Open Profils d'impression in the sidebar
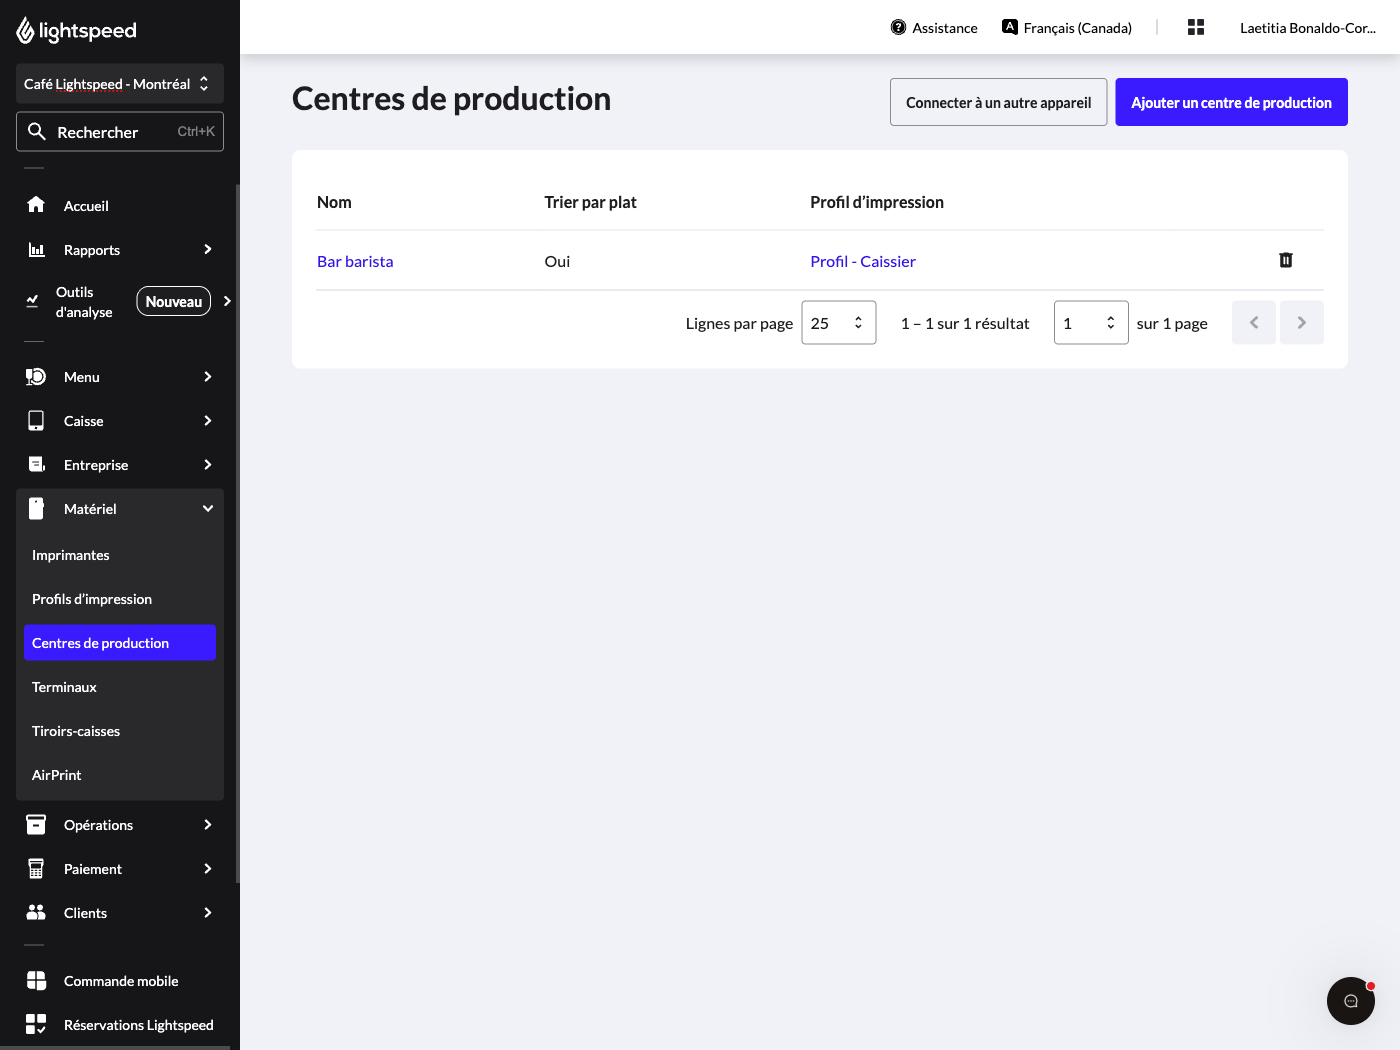 point(120,599)
